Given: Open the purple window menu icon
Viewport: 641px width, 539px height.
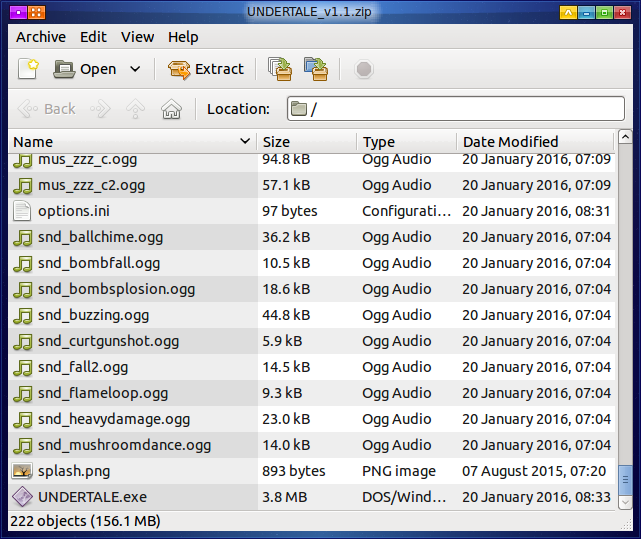Looking at the screenshot, I should pos(18,12).
